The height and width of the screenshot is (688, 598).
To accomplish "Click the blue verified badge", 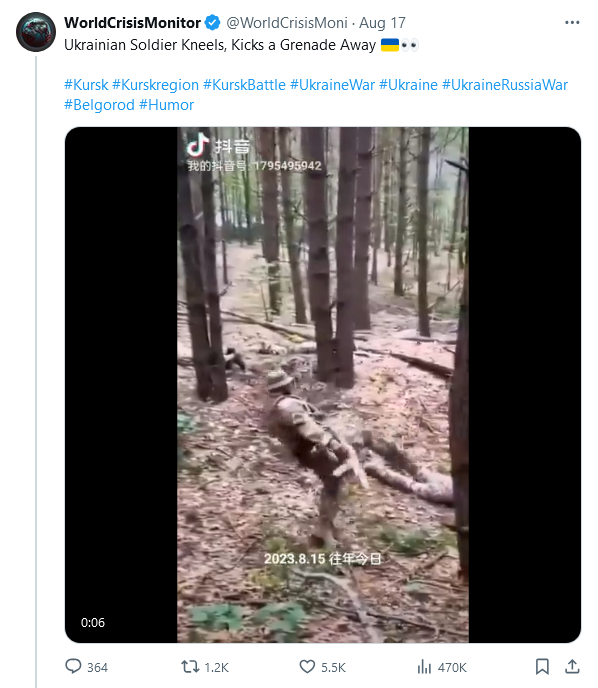I will click(x=213, y=23).
